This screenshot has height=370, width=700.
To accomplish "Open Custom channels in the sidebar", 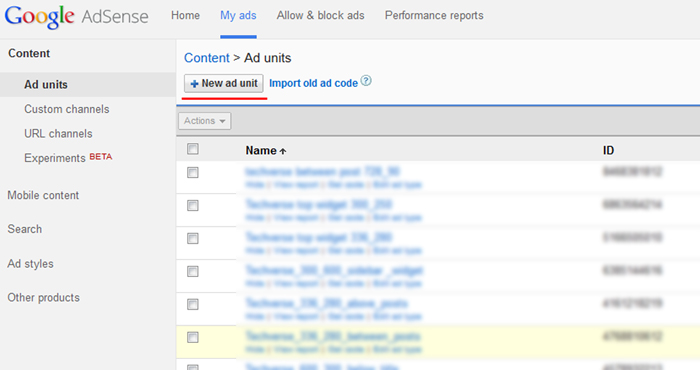I will [67, 109].
